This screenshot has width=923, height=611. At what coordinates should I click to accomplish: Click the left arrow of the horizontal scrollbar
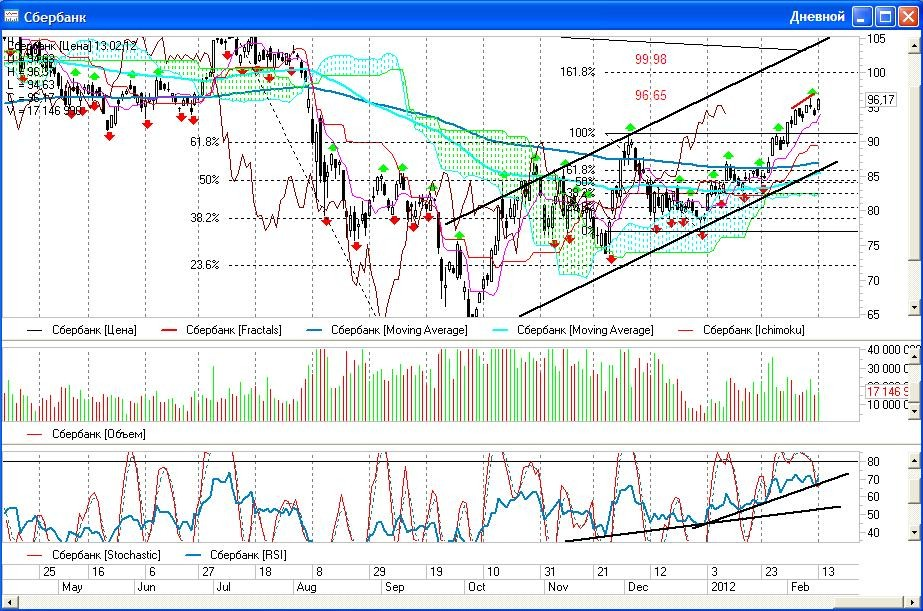(9, 602)
